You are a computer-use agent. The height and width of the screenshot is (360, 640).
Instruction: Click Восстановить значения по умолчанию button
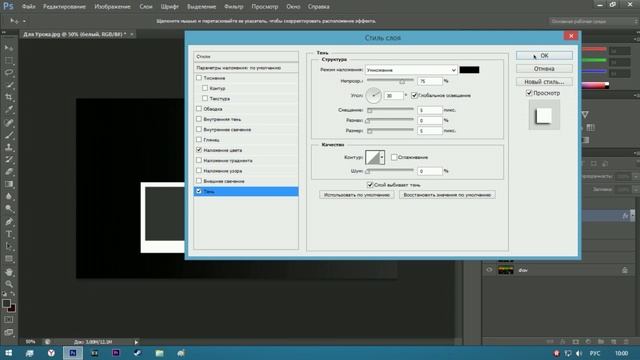tap(447, 195)
